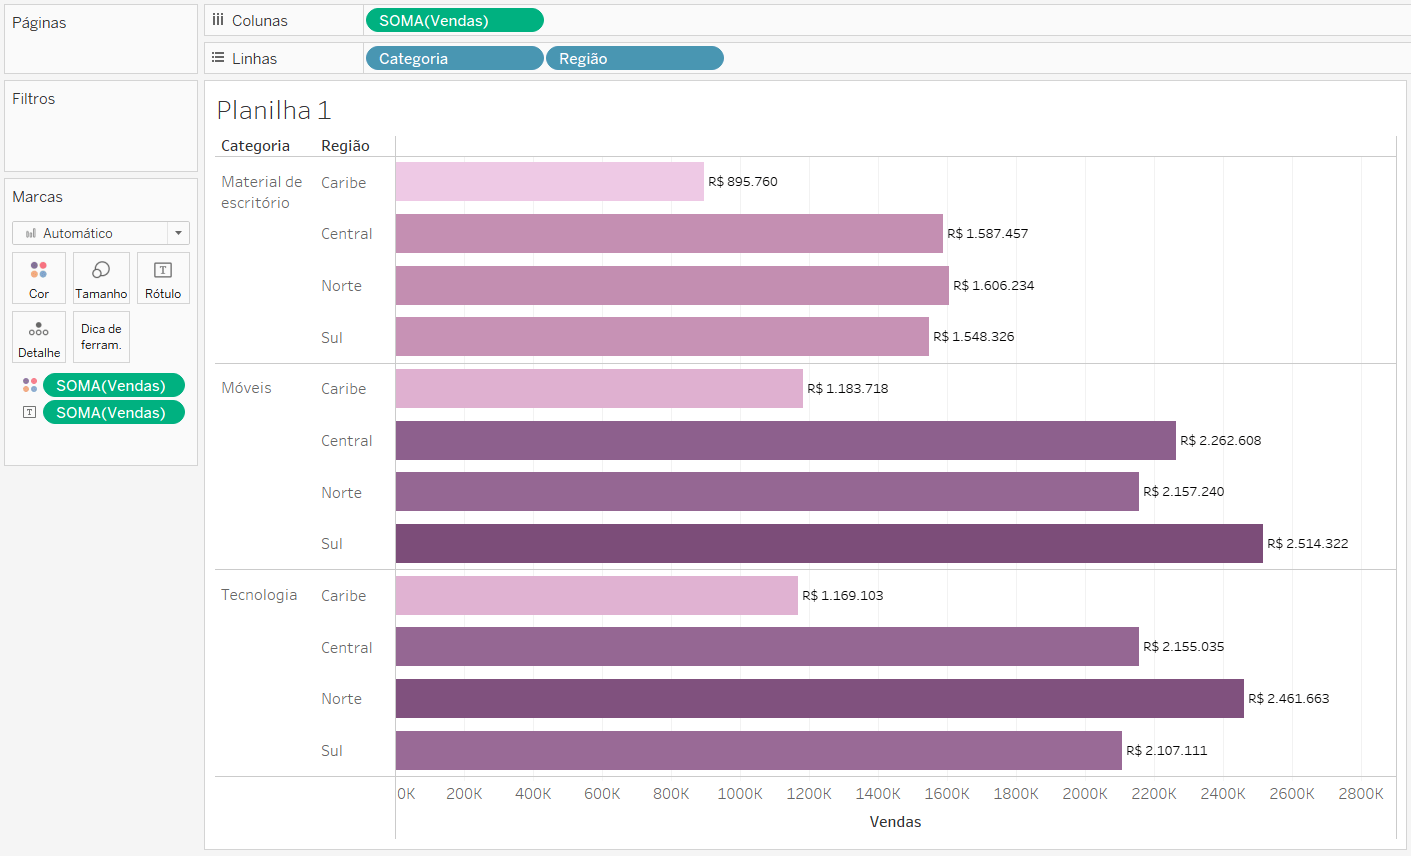This screenshot has width=1411, height=856.
Task: Select the bar labeled R$ 1.548.326
Action: point(662,337)
